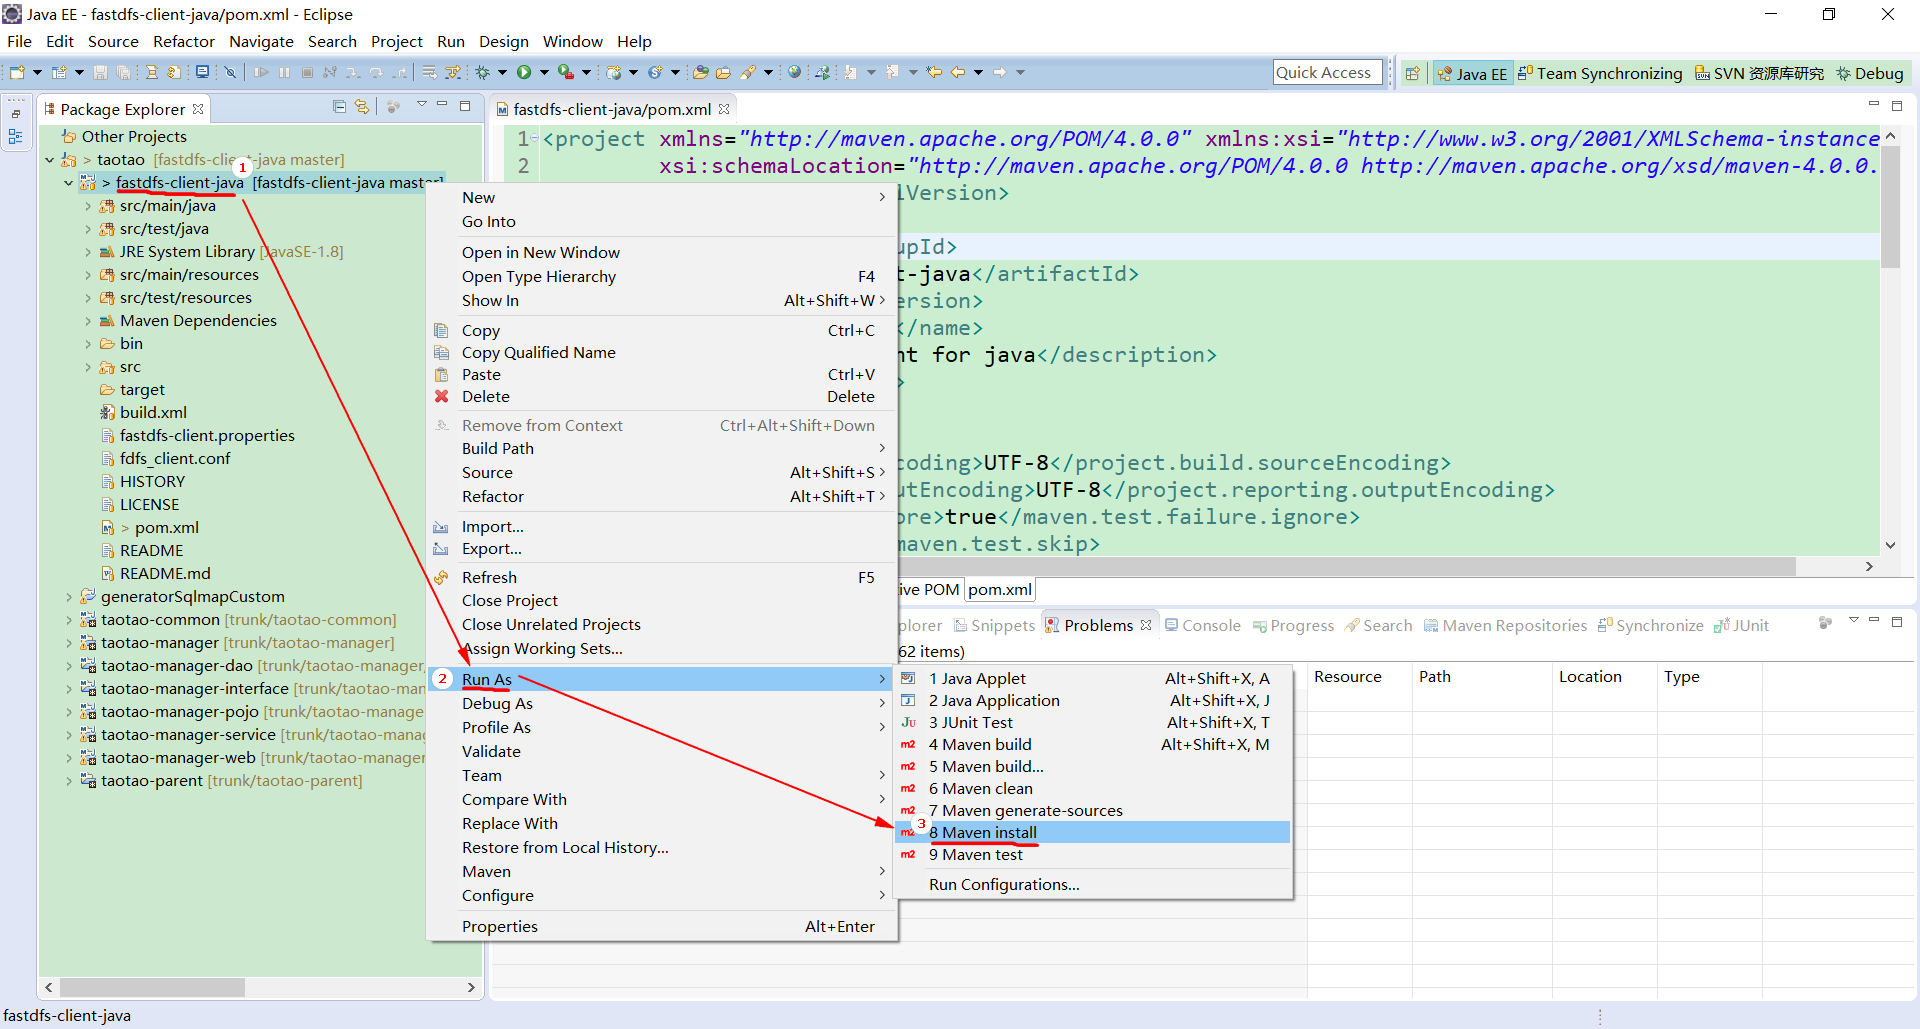This screenshot has height=1029, width=1920.
Task: Choose Debug As in context menu
Action: pyautogui.click(x=661, y=703)
